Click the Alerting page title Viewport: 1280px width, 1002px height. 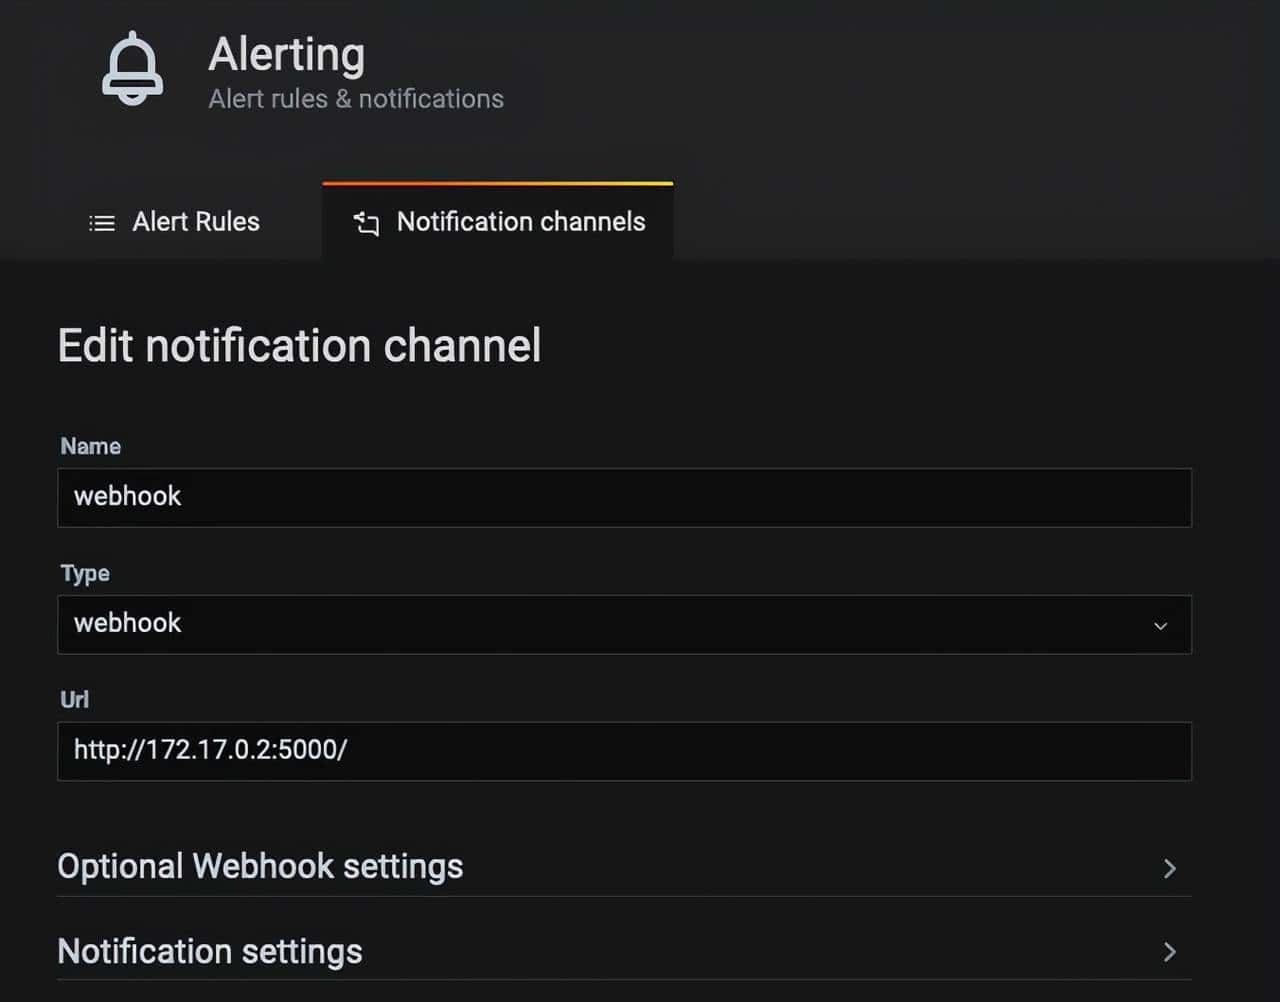pyautogui.click(x=286, y=54)
